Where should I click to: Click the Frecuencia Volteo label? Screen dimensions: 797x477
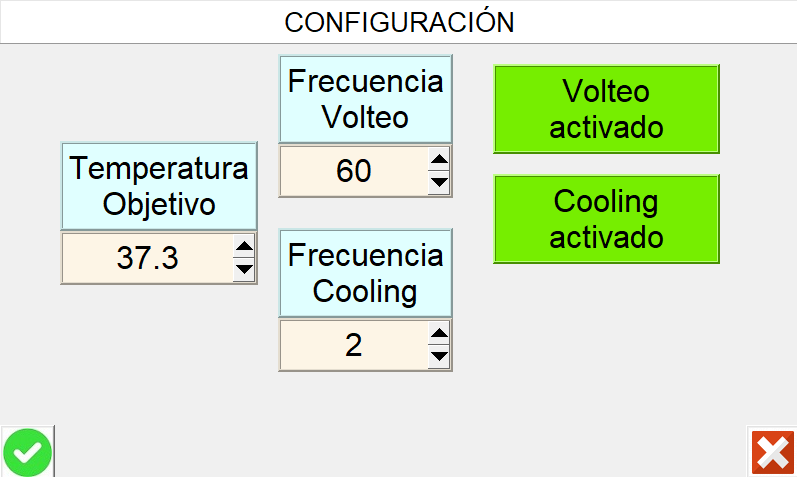coord(365,99)
